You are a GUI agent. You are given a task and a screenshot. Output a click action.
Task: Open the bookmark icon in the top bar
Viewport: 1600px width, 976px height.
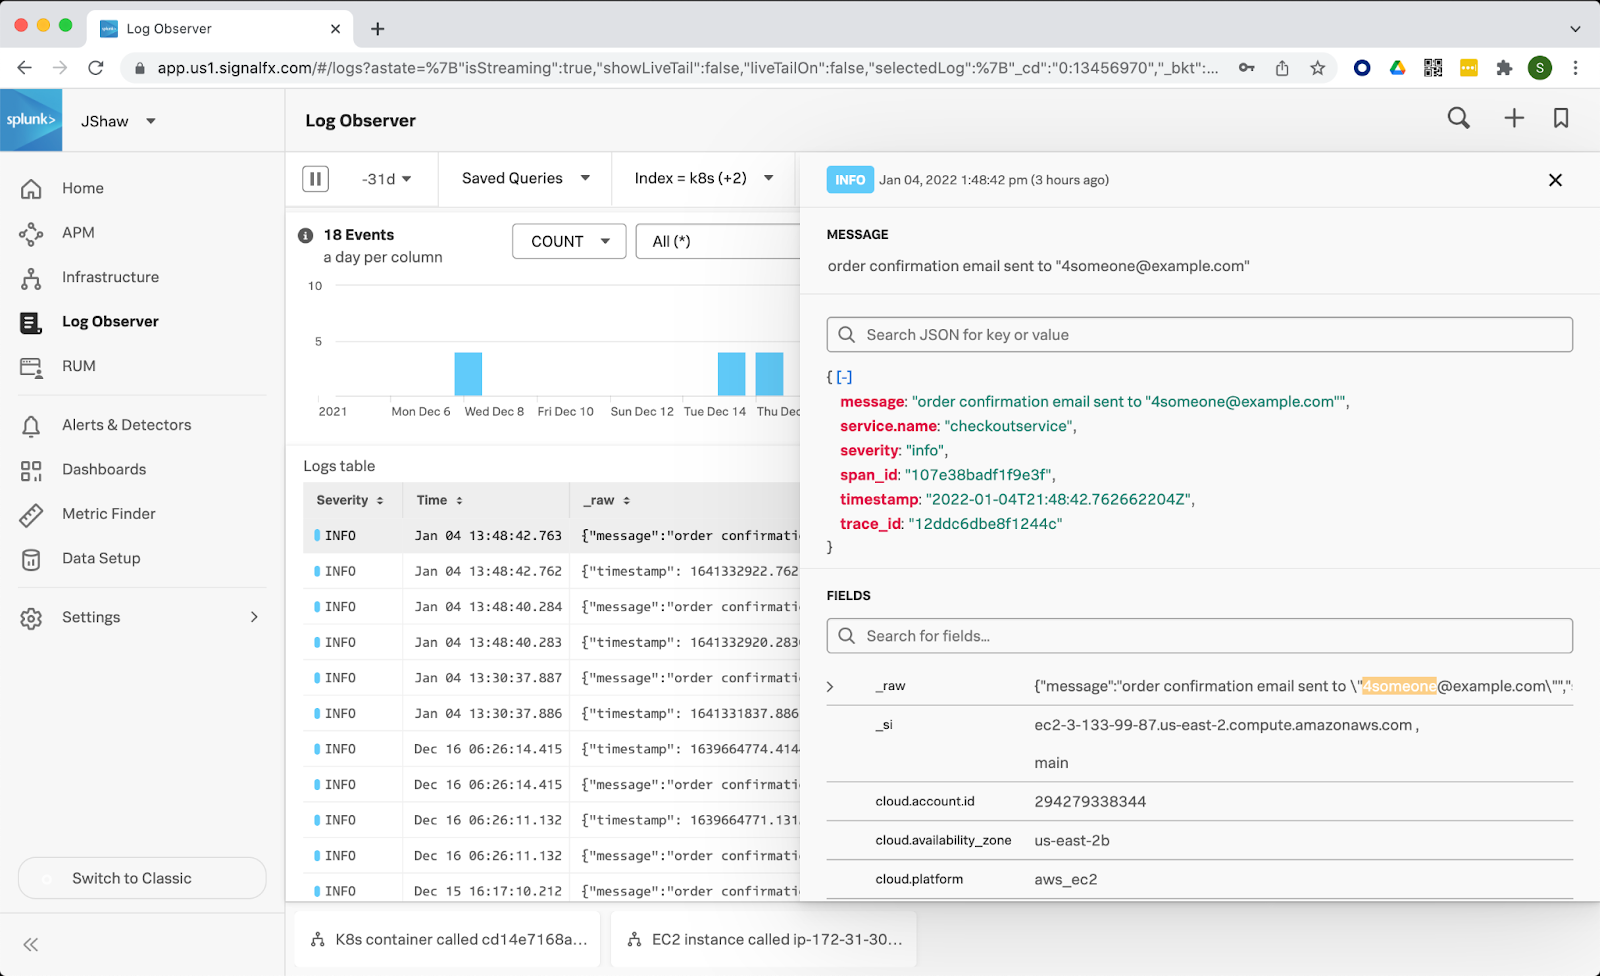[x=1560, y=118]
